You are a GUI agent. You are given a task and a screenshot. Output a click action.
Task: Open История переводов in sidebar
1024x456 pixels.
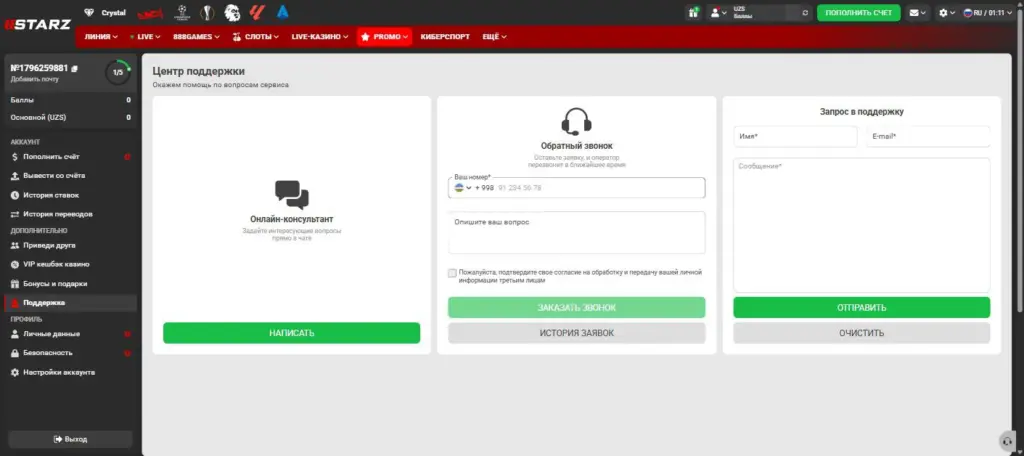70,214
